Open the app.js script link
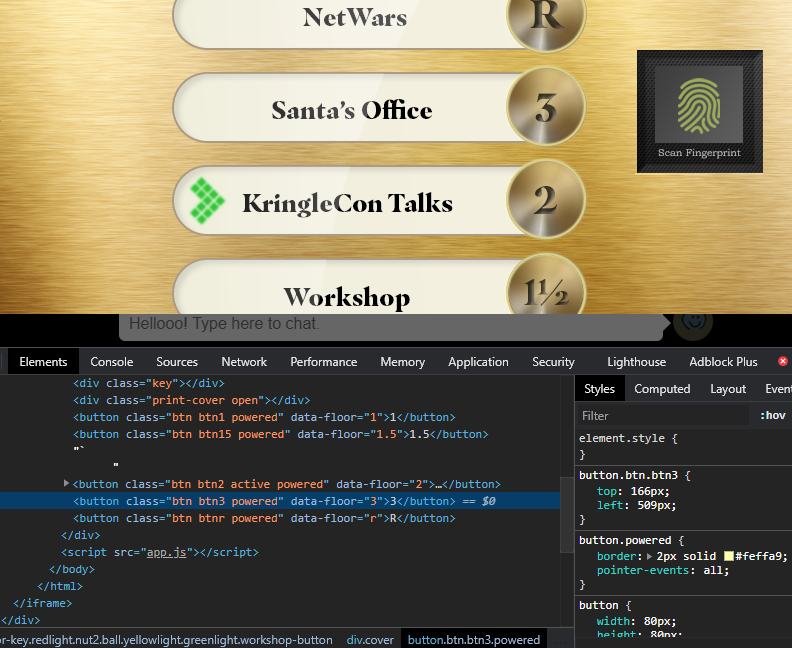The width and height of the screenshot is (792, 648). point(166,552)
